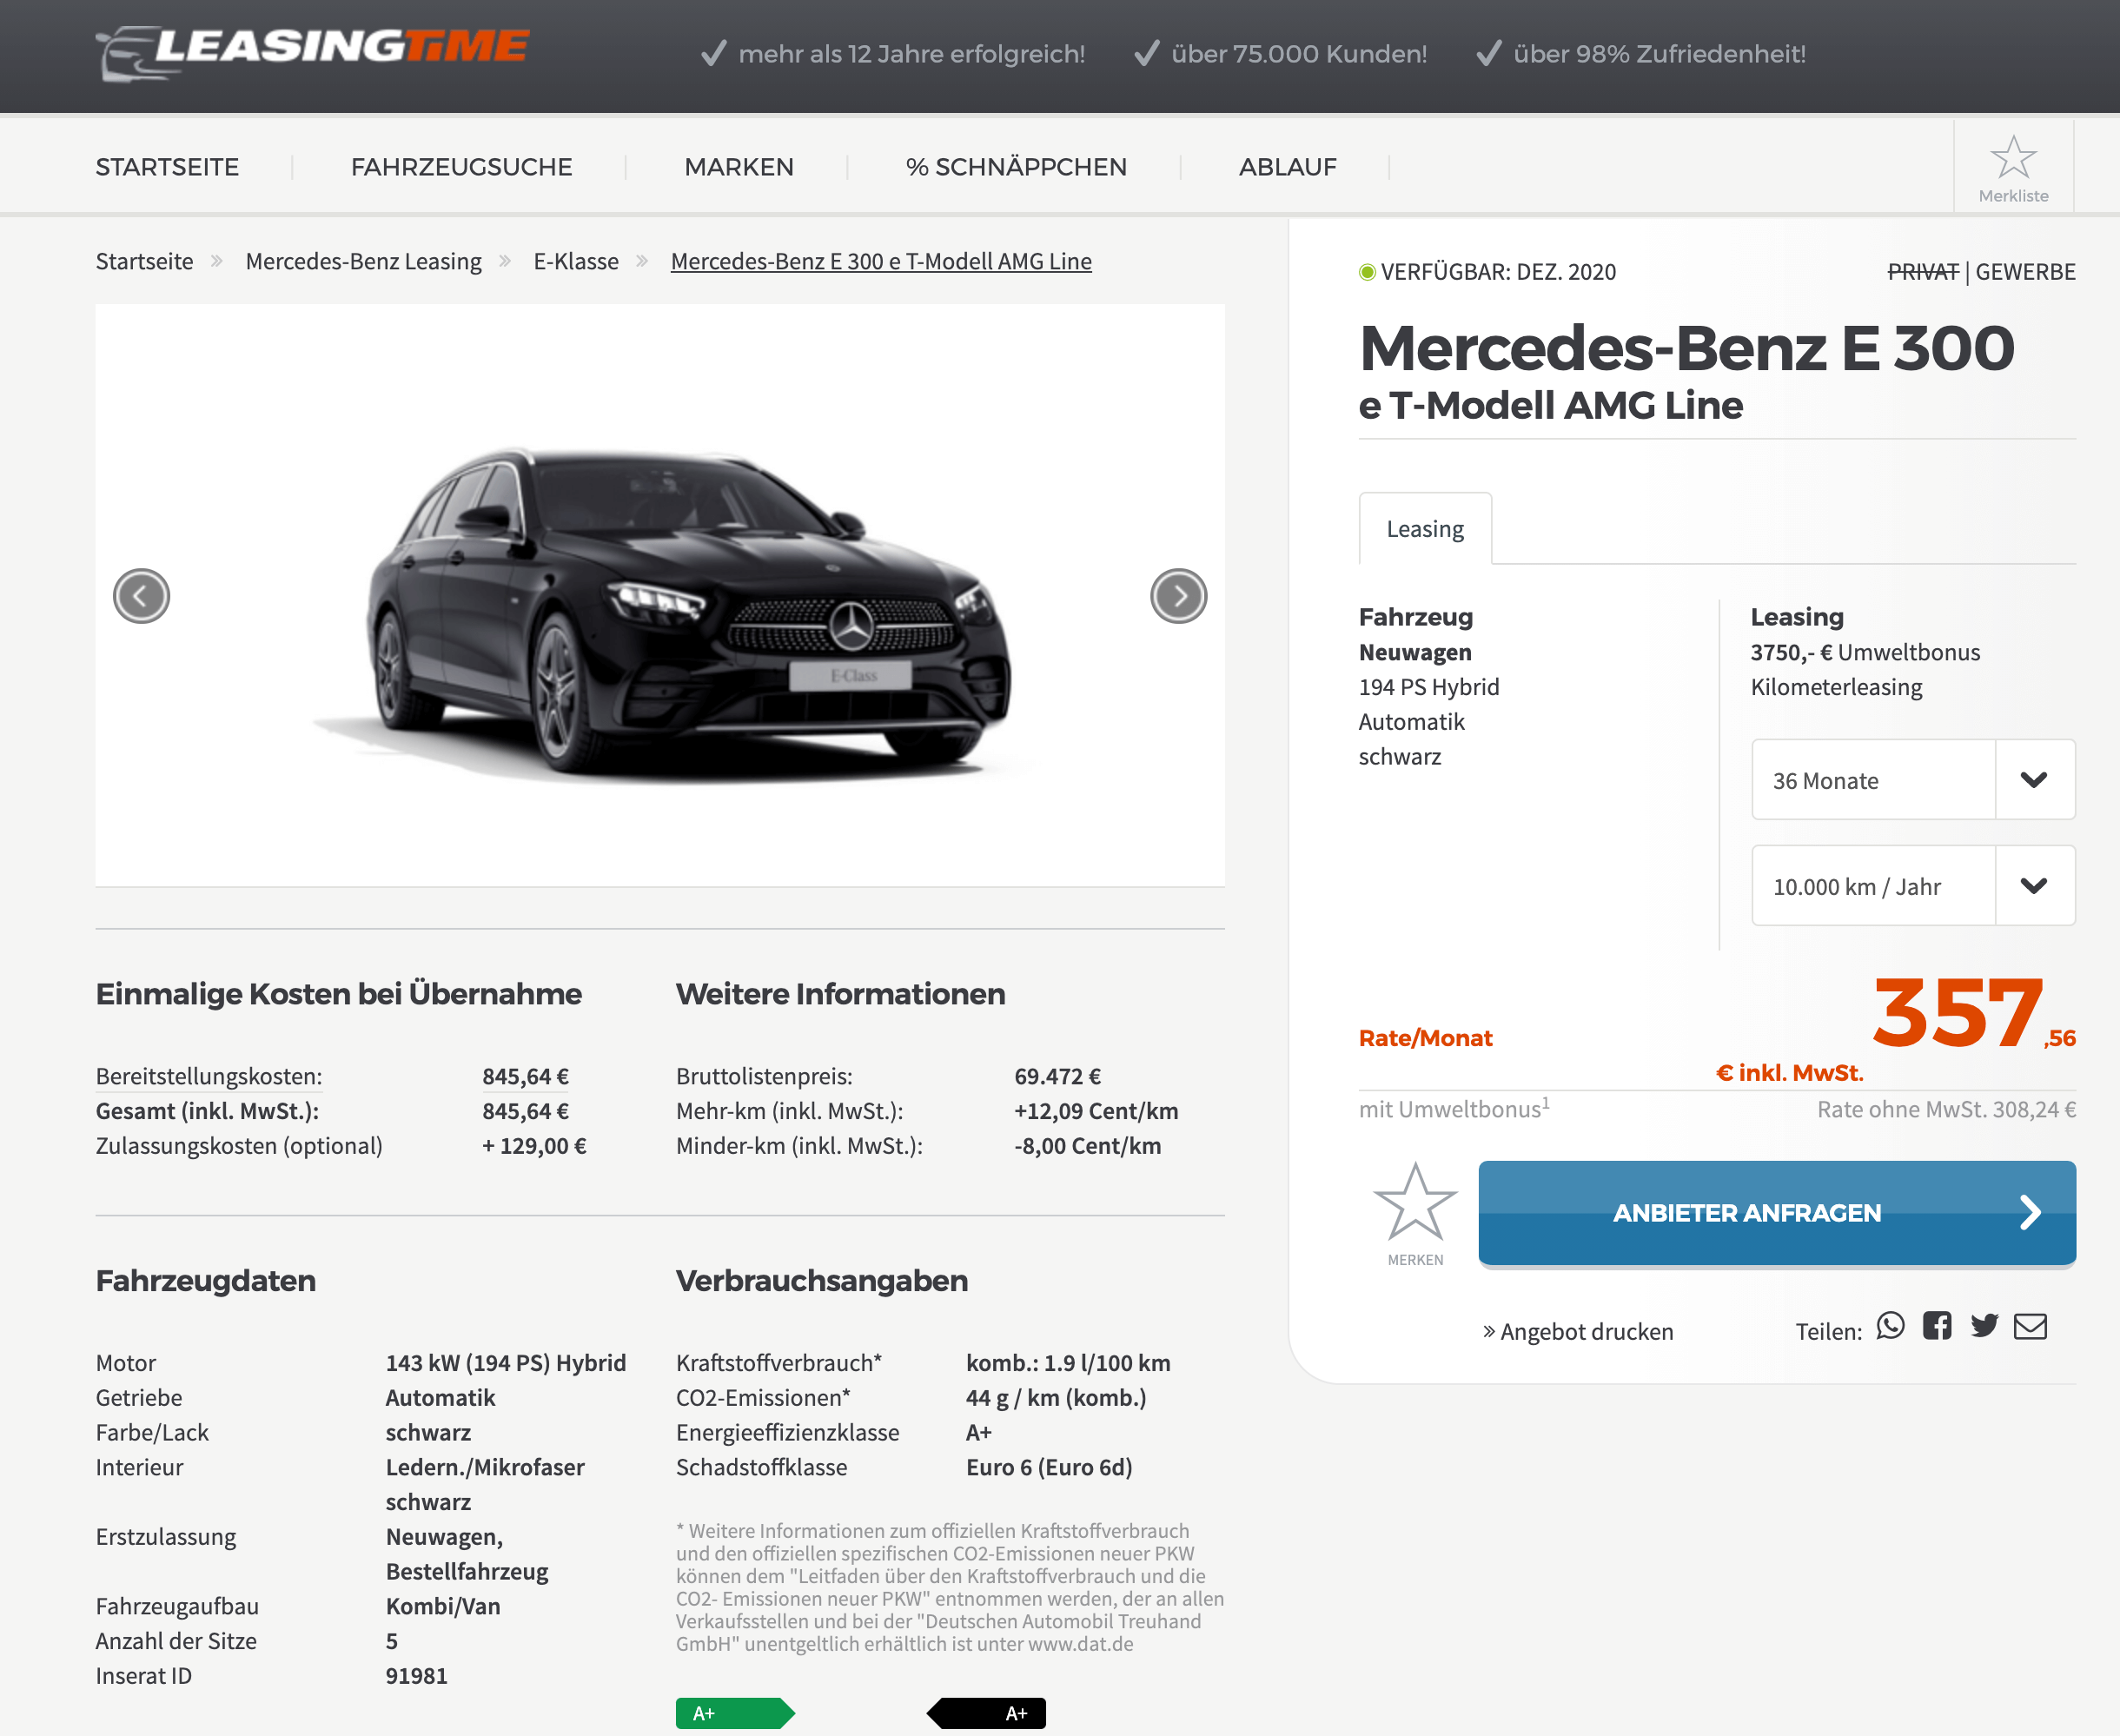Open MARKEN menu item
Viewport: 2120px width, 1736px height.
[739, 167]
